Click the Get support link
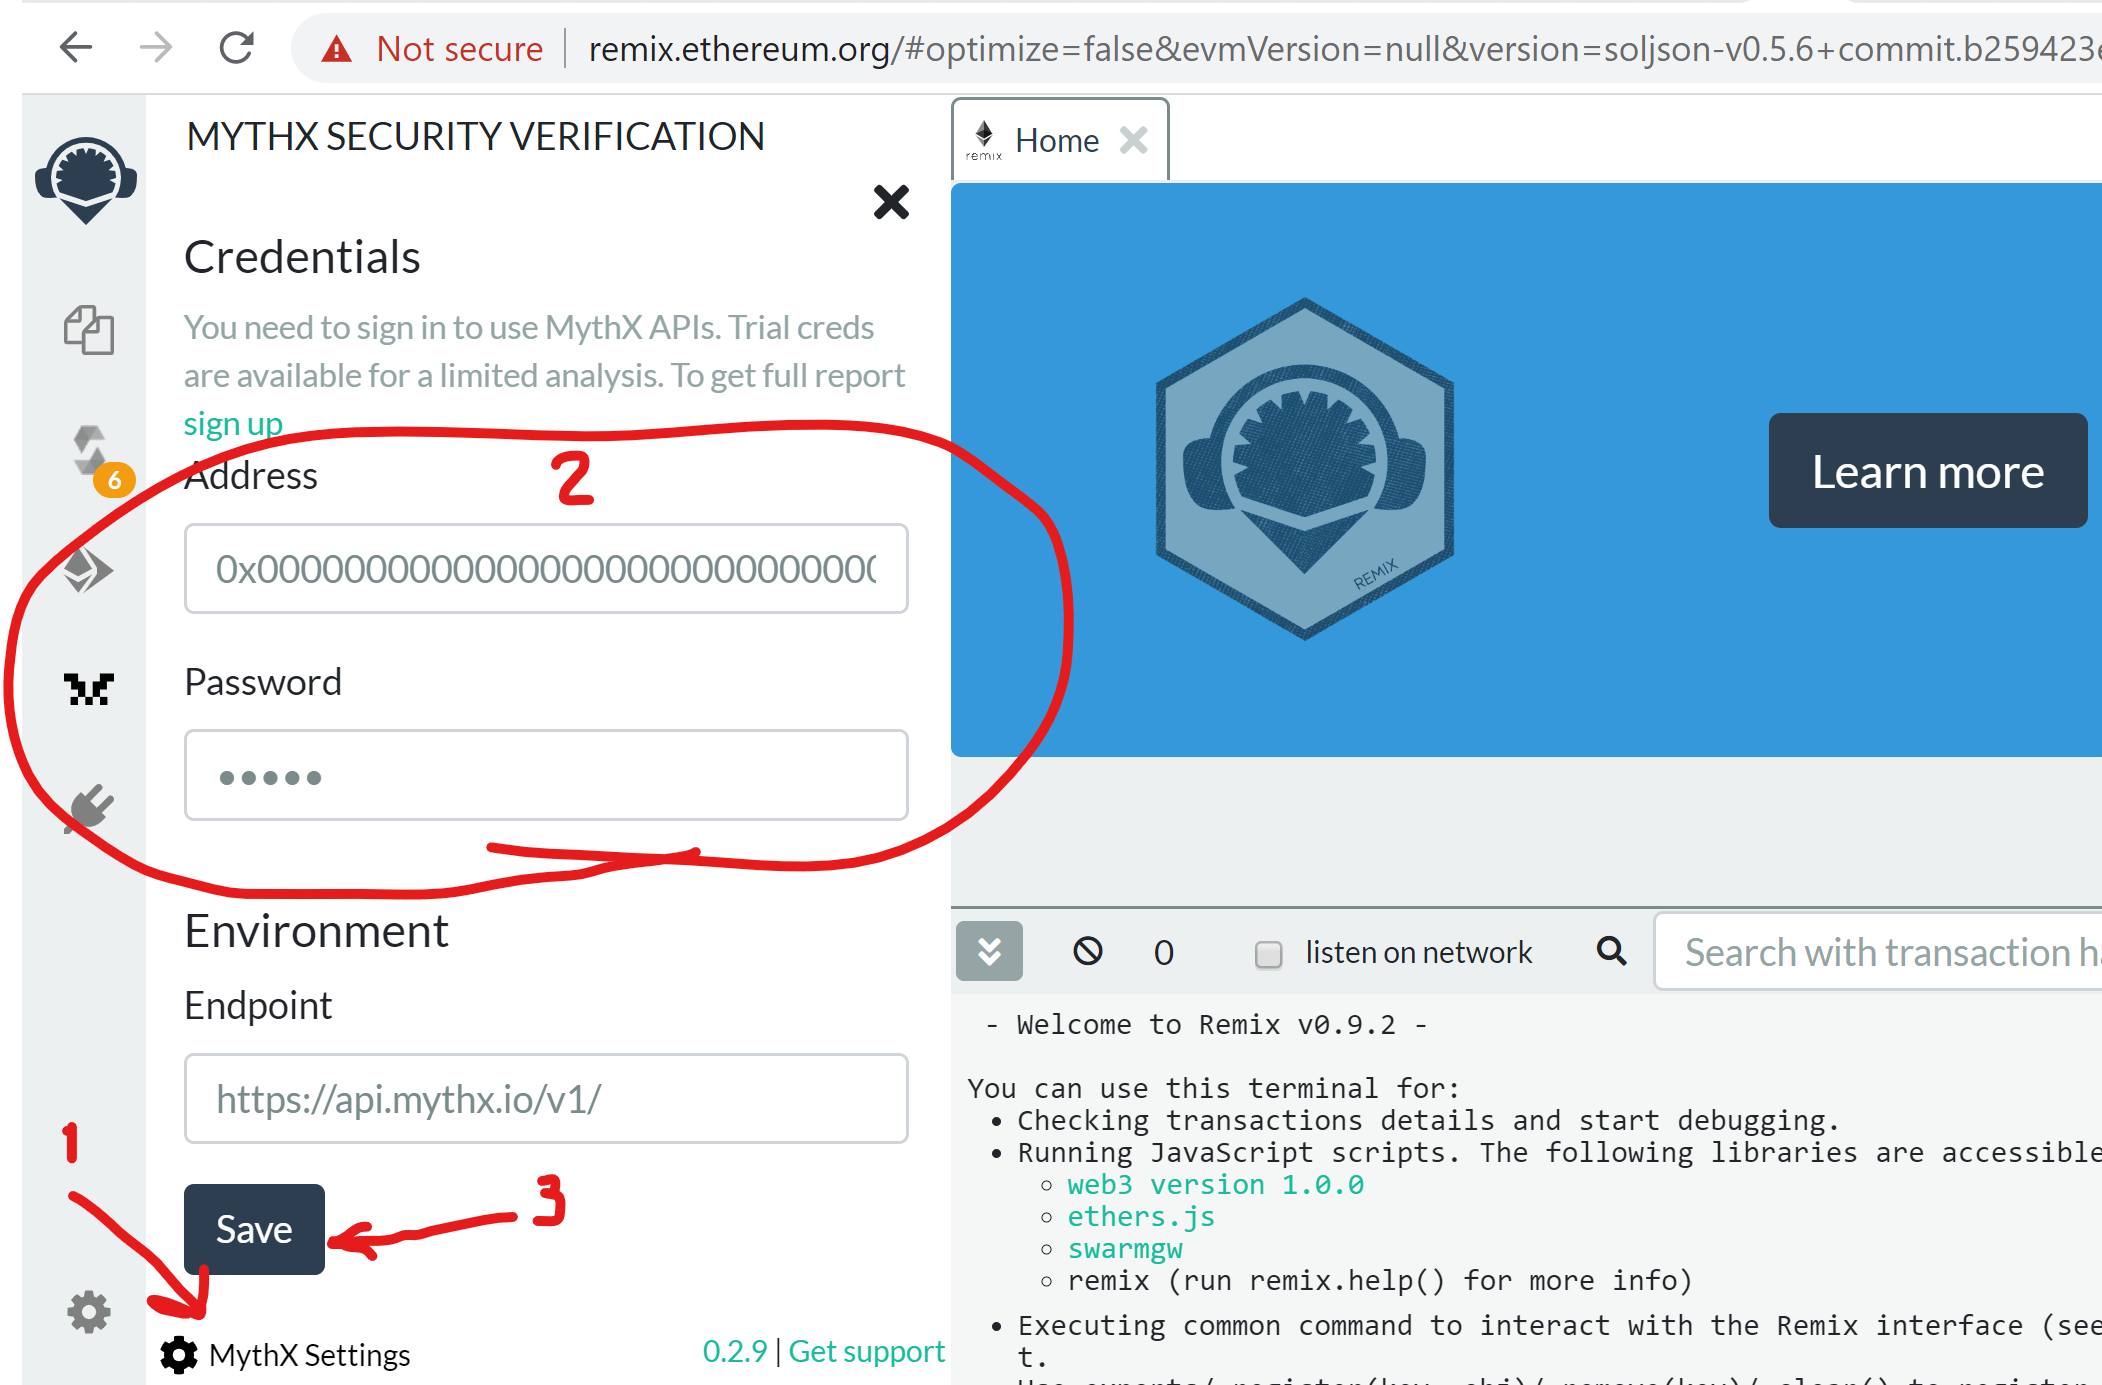The height and width of the screenshot is (1385, 2102). click(866, 1351)
